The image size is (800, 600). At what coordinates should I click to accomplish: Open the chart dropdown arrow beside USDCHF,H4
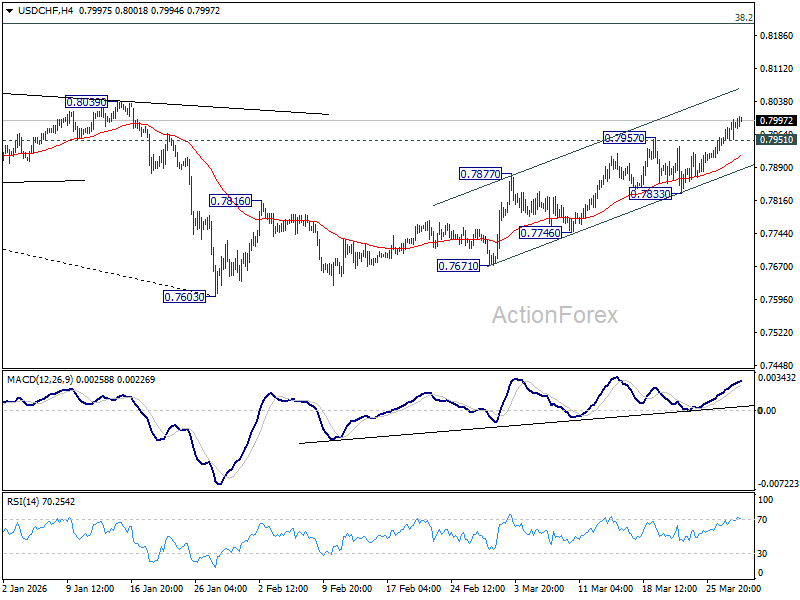pyautogui.click(x=10, y=11)
